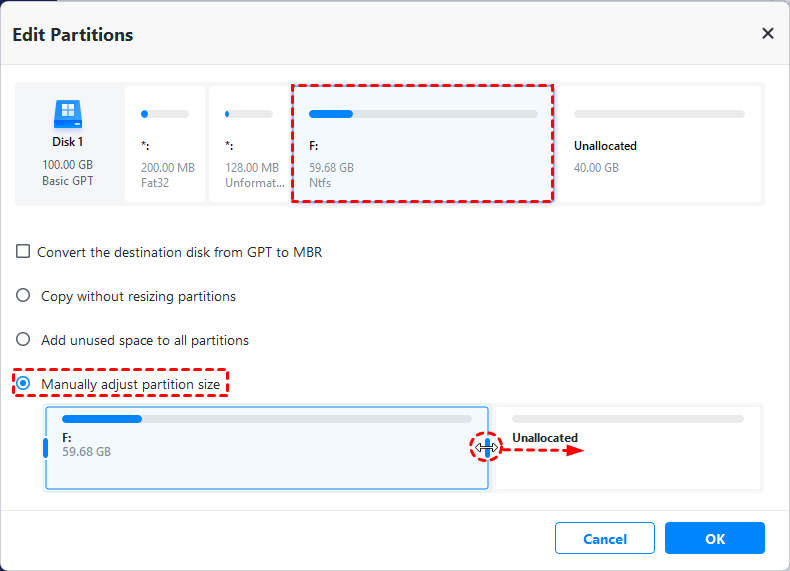Select the 40.00 GB Unallocated space block

click(x=658, y=144)
